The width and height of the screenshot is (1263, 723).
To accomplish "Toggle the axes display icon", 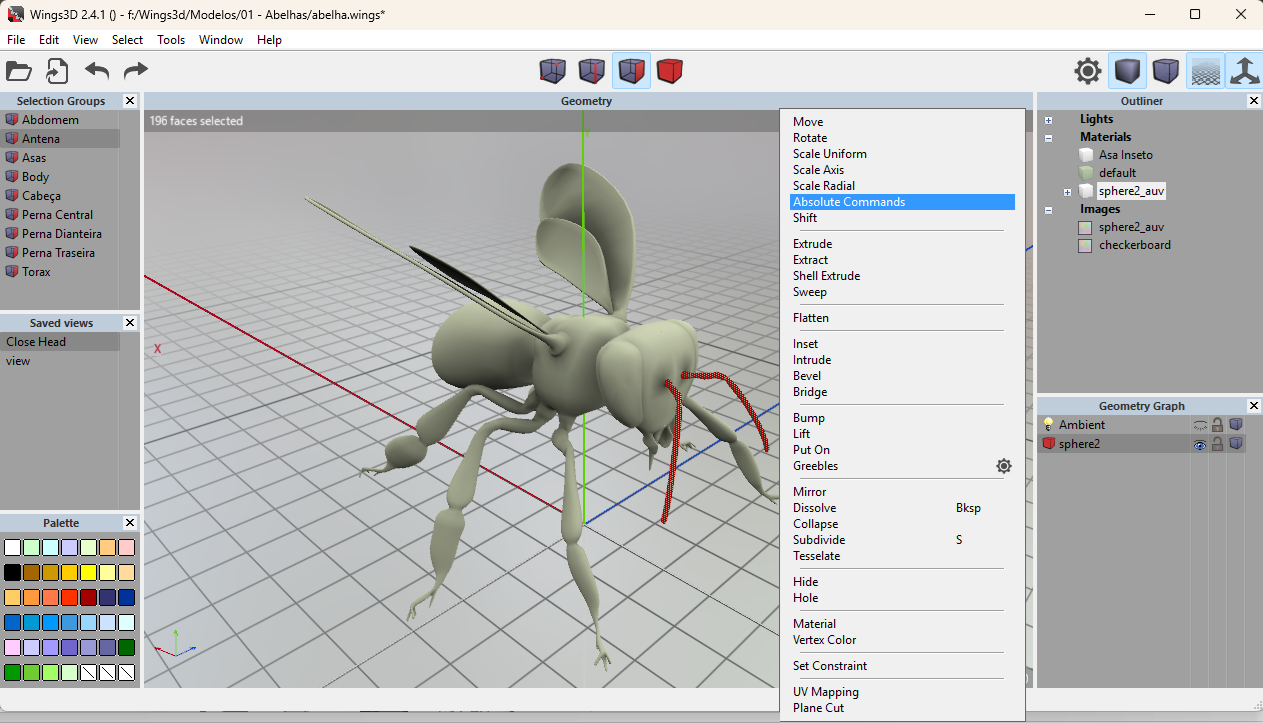I will pos(1244,71).
